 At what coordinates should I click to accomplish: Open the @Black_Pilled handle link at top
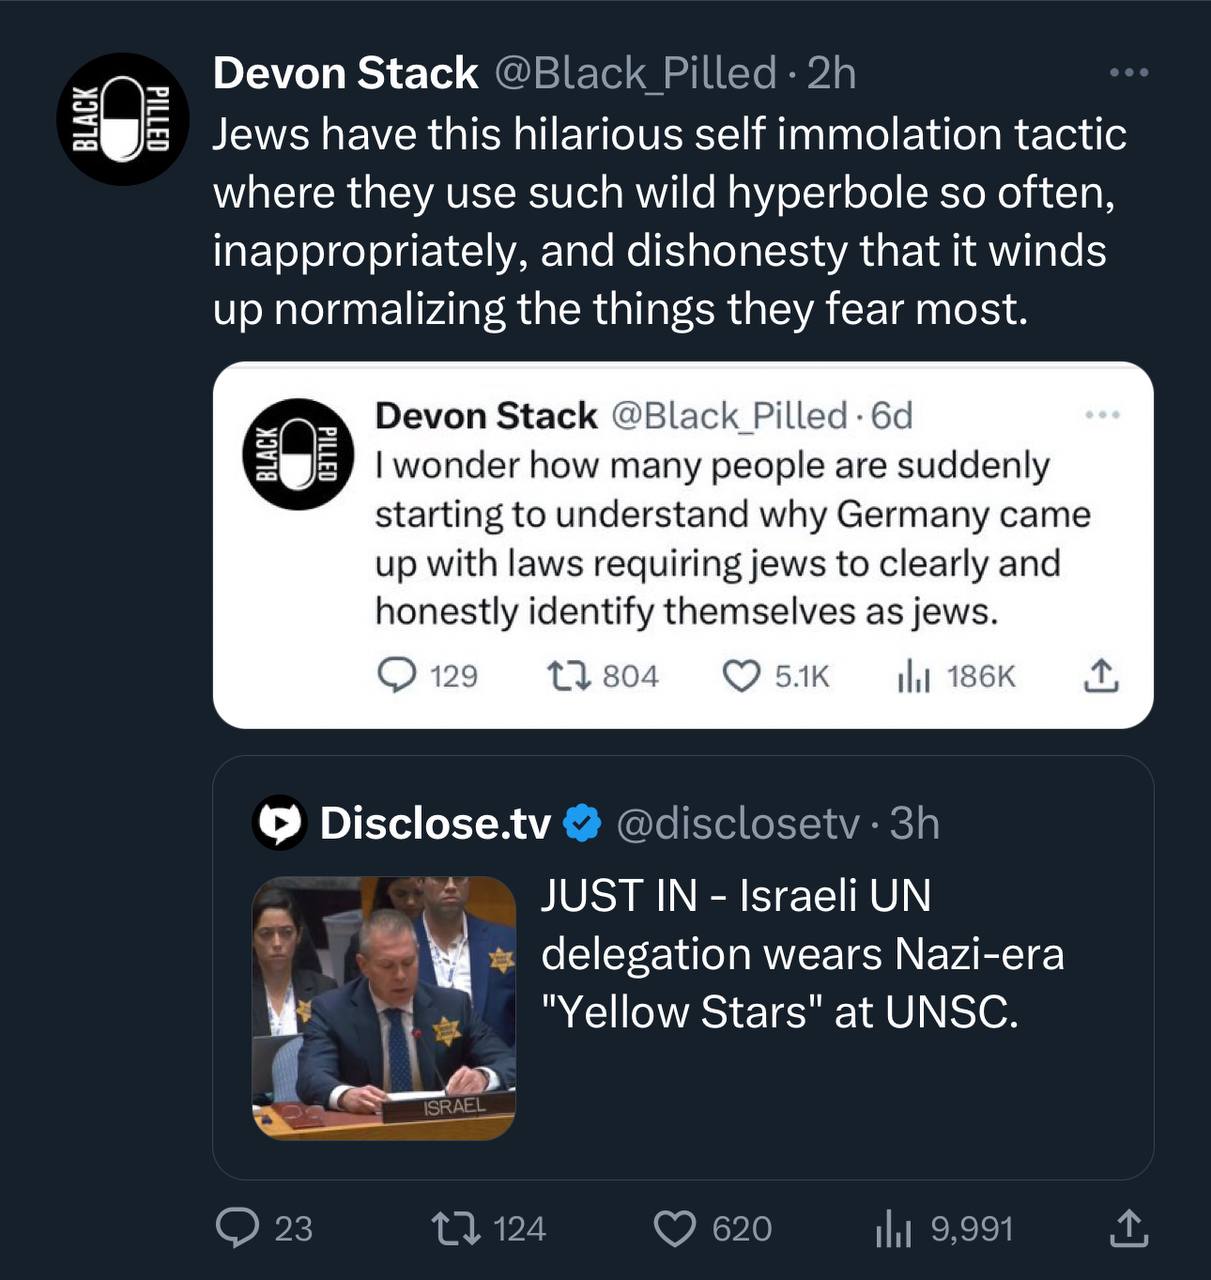point(636,73)
